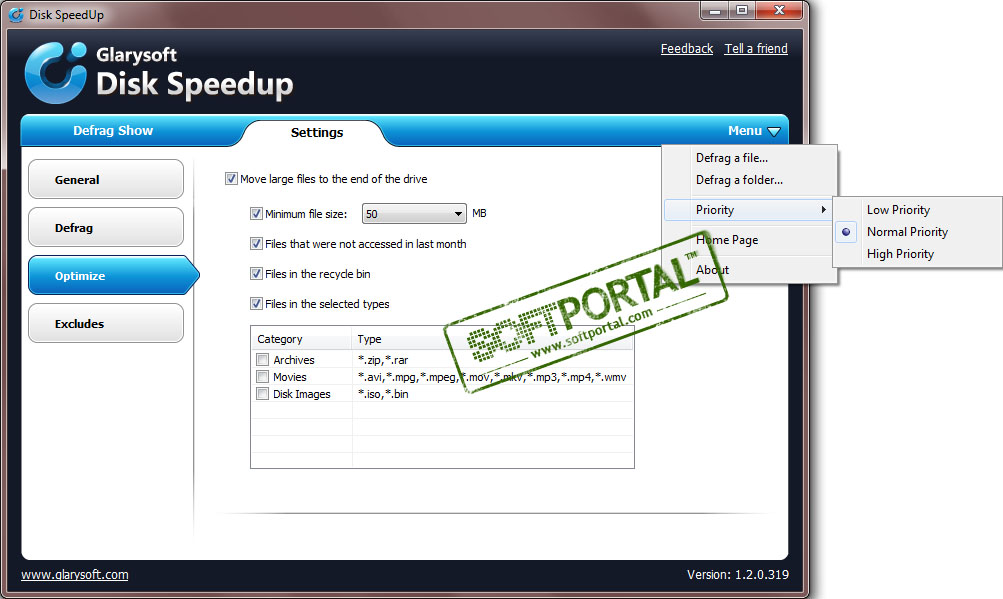1003x599 pixels.
Task: Click the *.zip,*.rar type cell
Action: pyautogui.click(x=383, y=360)
